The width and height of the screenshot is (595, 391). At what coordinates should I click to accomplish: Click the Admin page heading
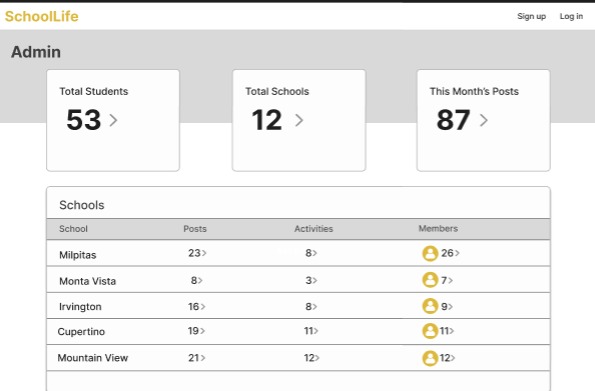click(x=36, y=52)
